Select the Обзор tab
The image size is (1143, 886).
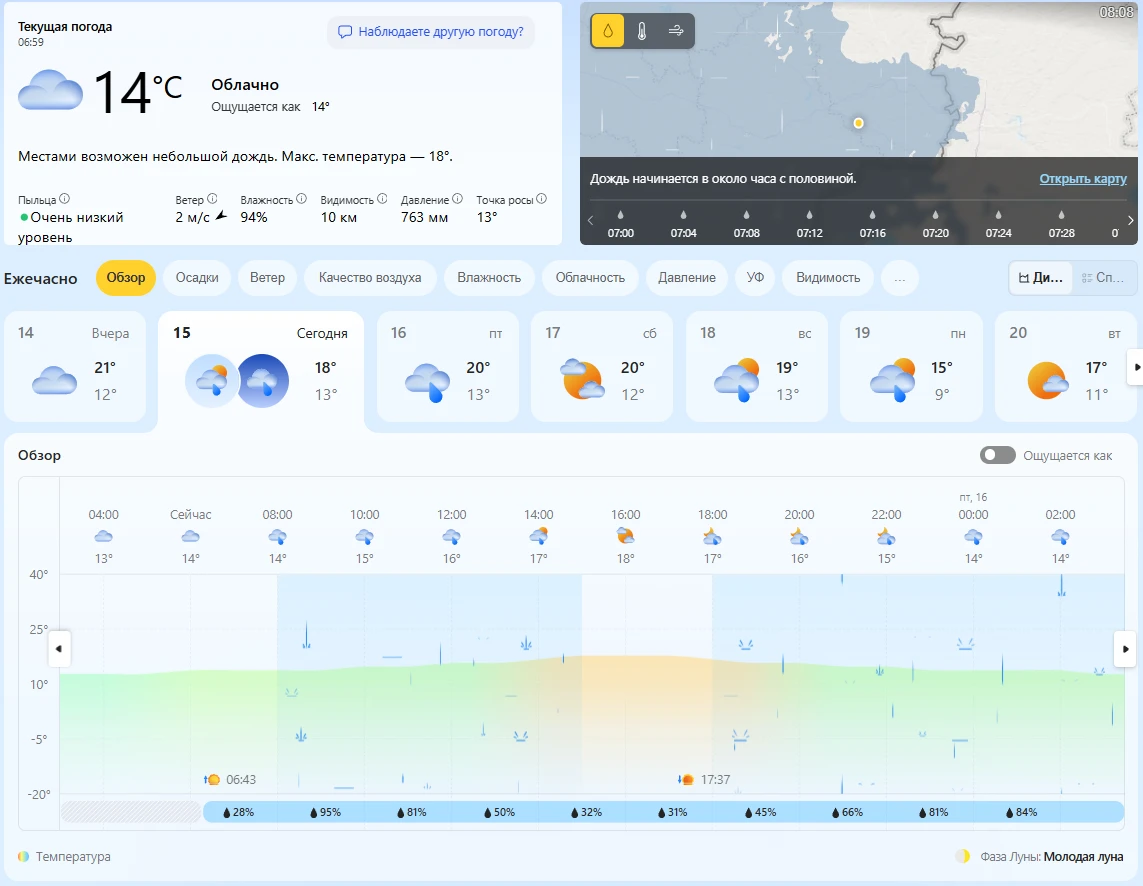click(x=125, y=278)
